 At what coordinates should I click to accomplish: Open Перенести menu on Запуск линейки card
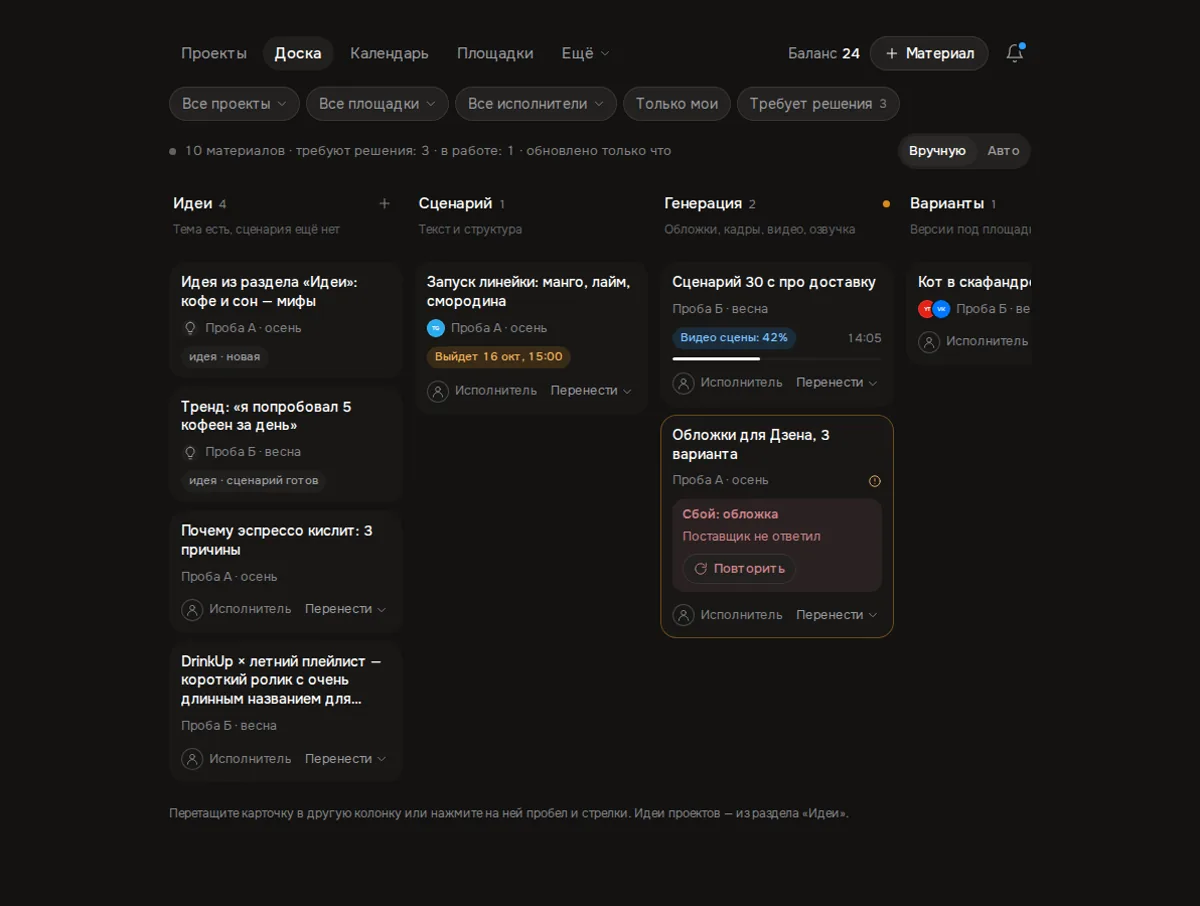pyautogui.click(x=591, y=391)
